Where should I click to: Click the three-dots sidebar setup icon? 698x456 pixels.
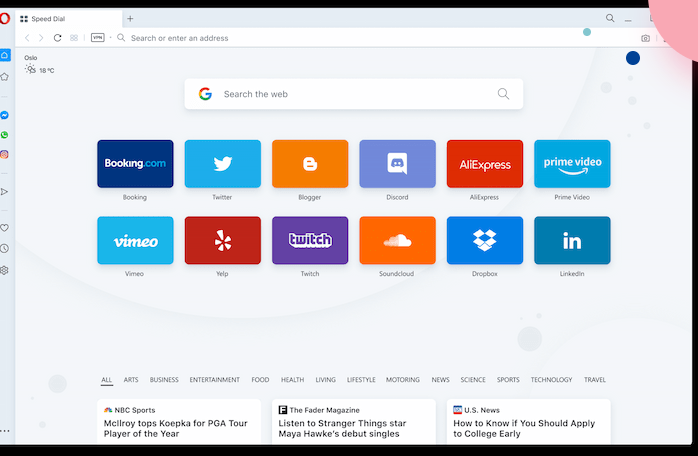[5, 431]
